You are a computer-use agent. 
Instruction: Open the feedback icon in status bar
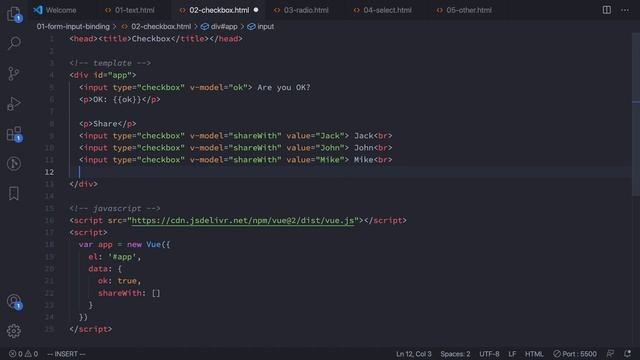(610, 354)
